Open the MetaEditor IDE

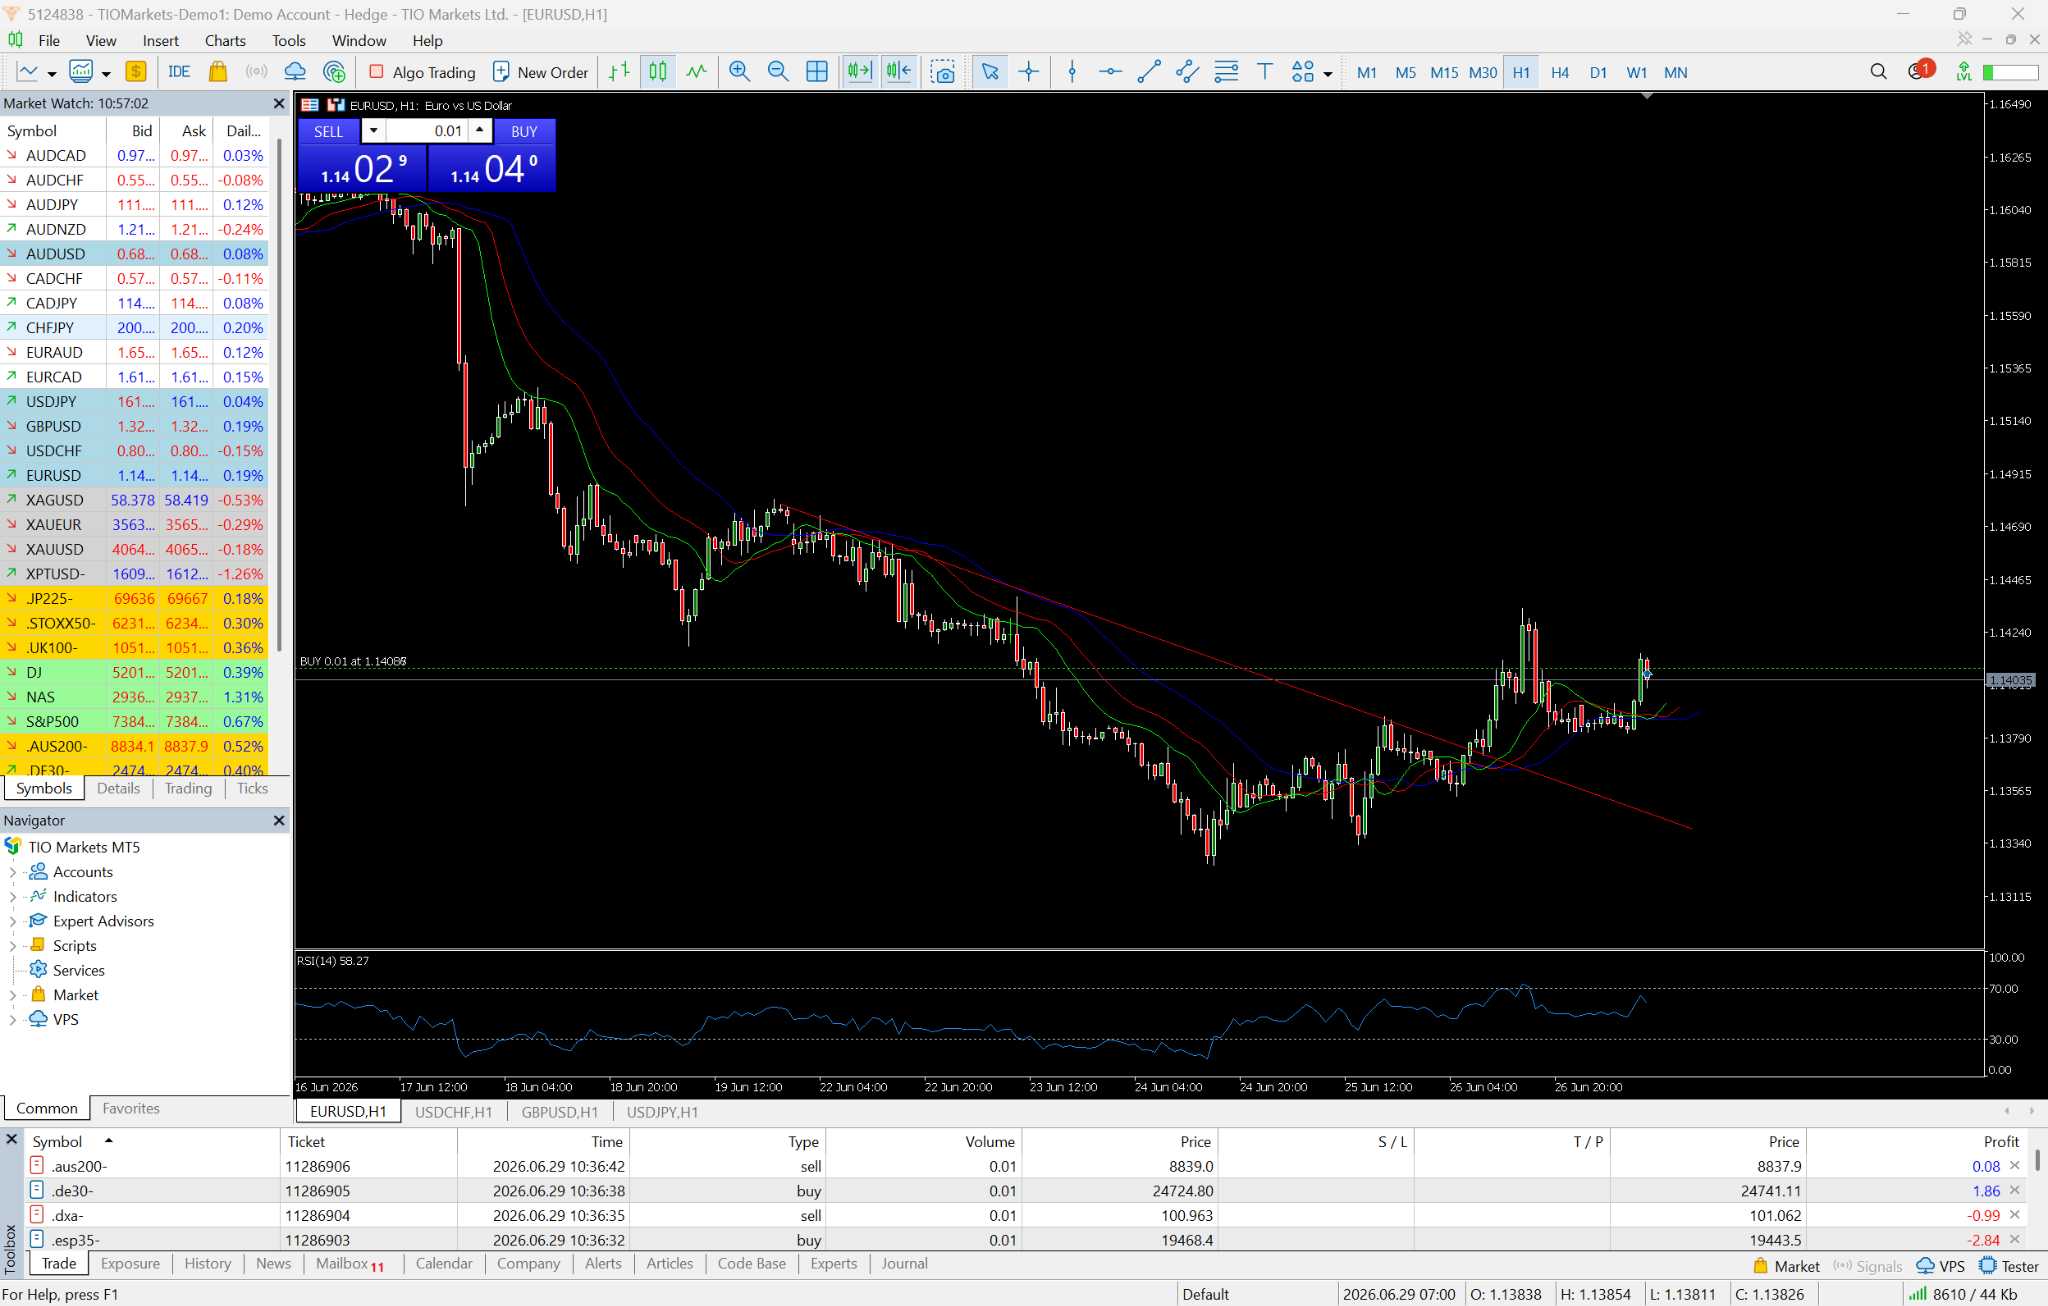tap(179, 72)
